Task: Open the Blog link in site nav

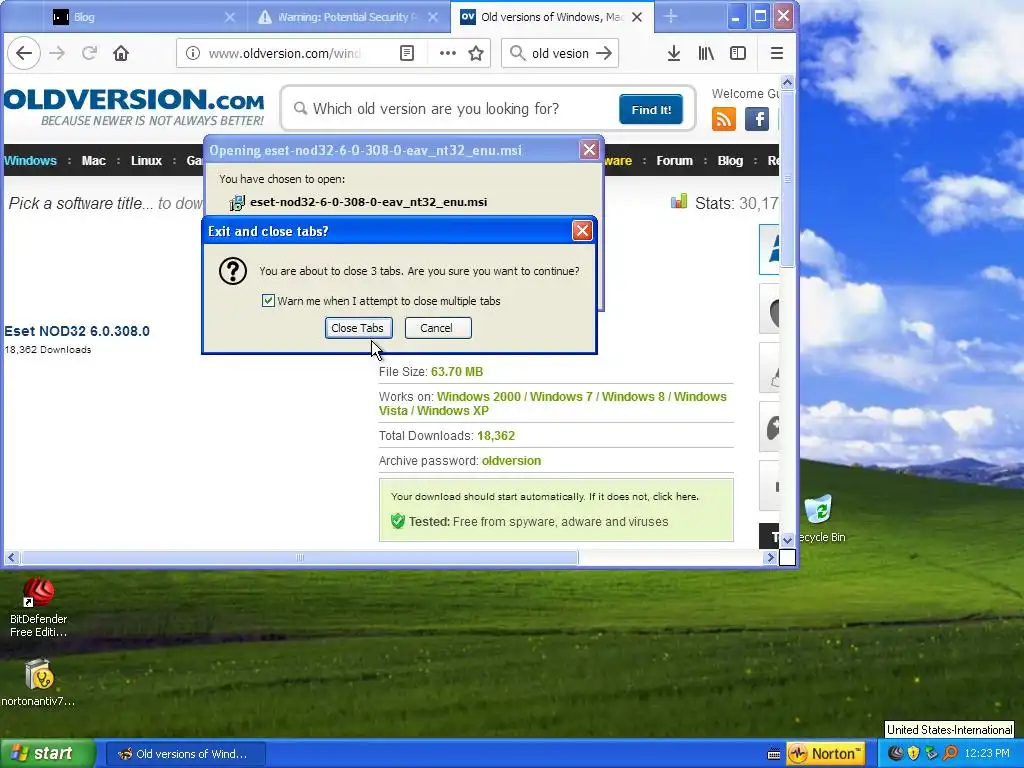Action: tap(730, 161)
